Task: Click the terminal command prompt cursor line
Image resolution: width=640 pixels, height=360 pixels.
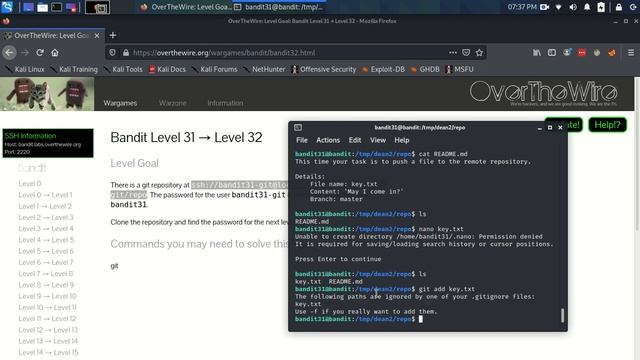Action: click(359, 319)
